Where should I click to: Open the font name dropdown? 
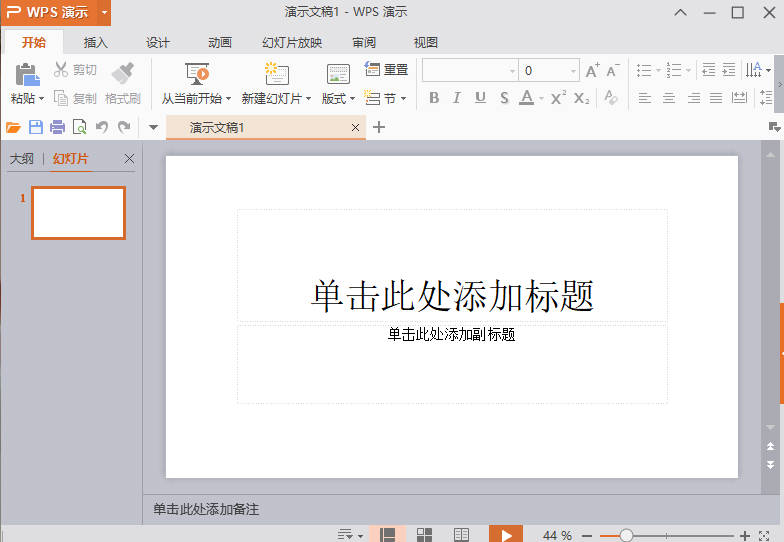512,71
